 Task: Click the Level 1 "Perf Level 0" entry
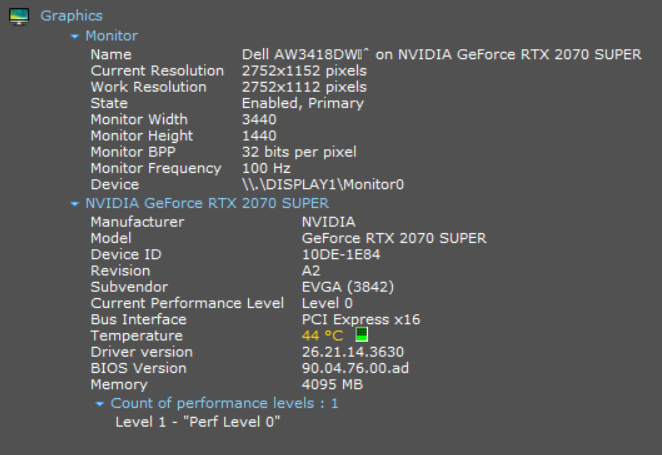click(198, 422)
